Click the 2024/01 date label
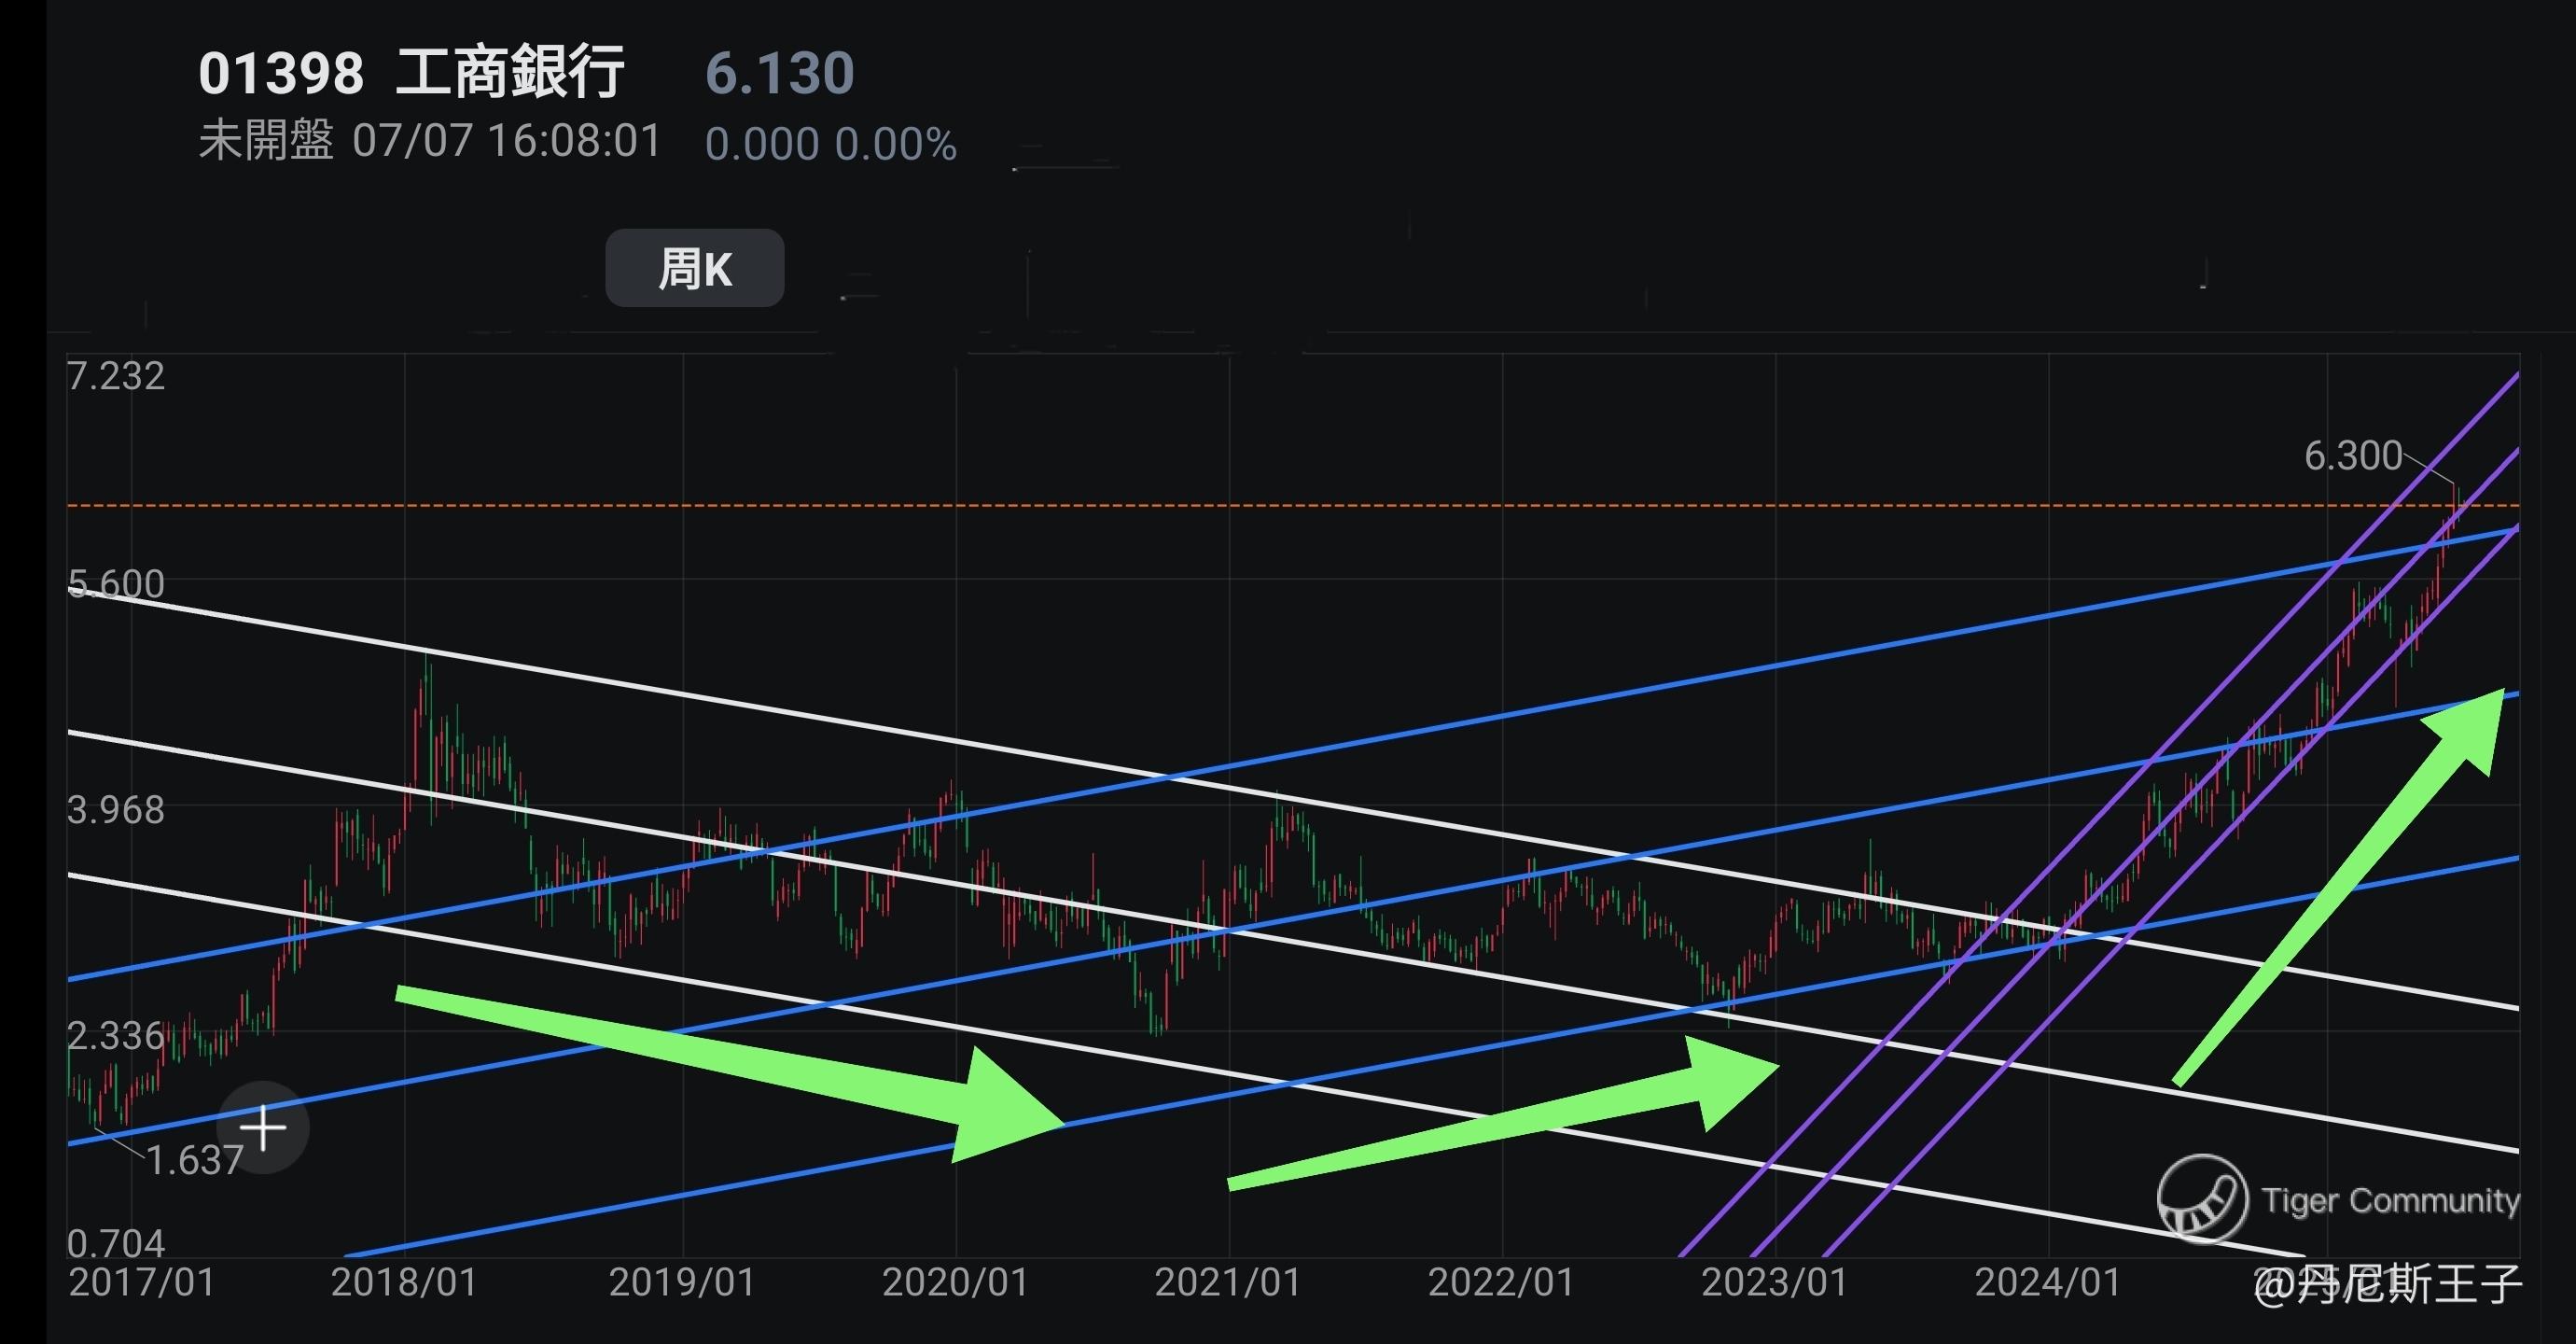 2048,1283
